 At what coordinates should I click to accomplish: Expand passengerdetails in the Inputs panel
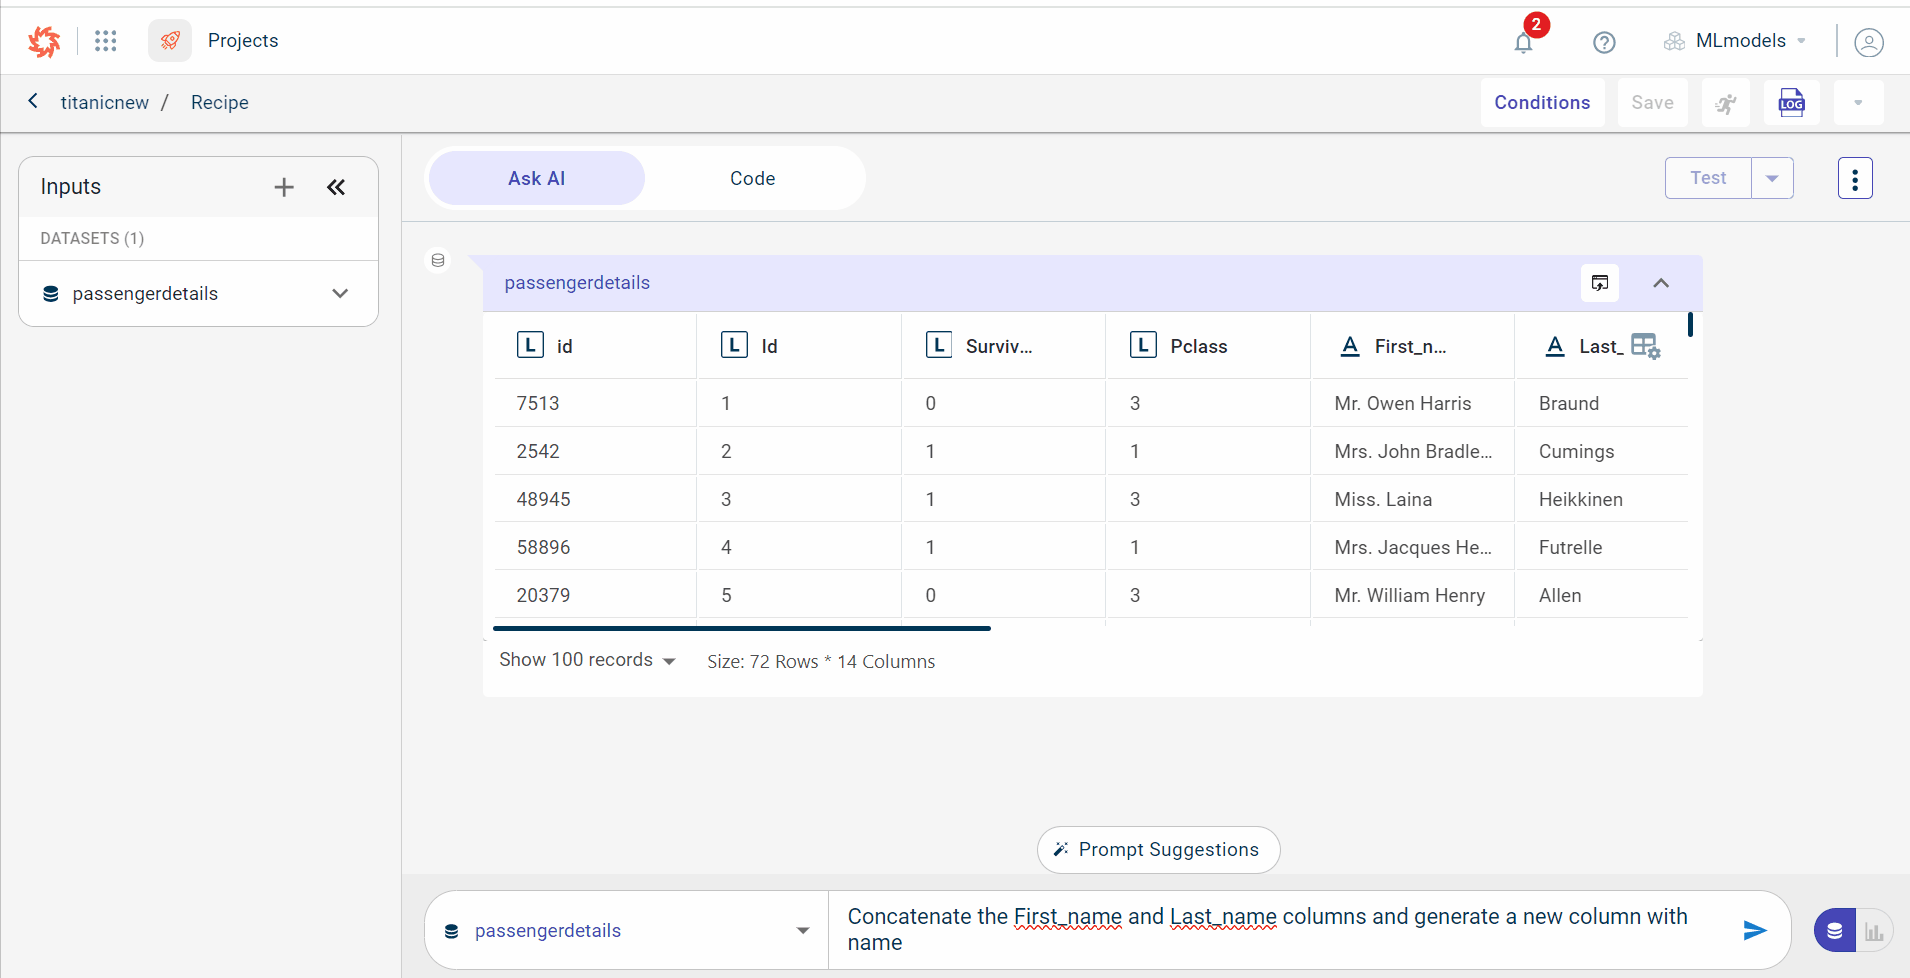click(340, 293)
